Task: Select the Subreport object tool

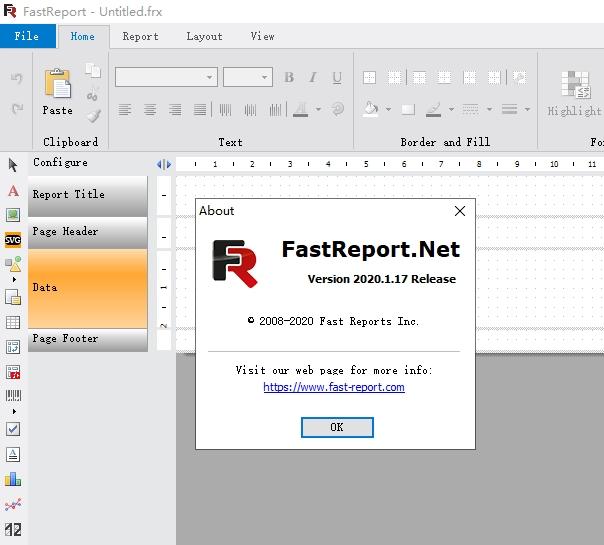Action: pyautogui.click(x=13, y=297)
